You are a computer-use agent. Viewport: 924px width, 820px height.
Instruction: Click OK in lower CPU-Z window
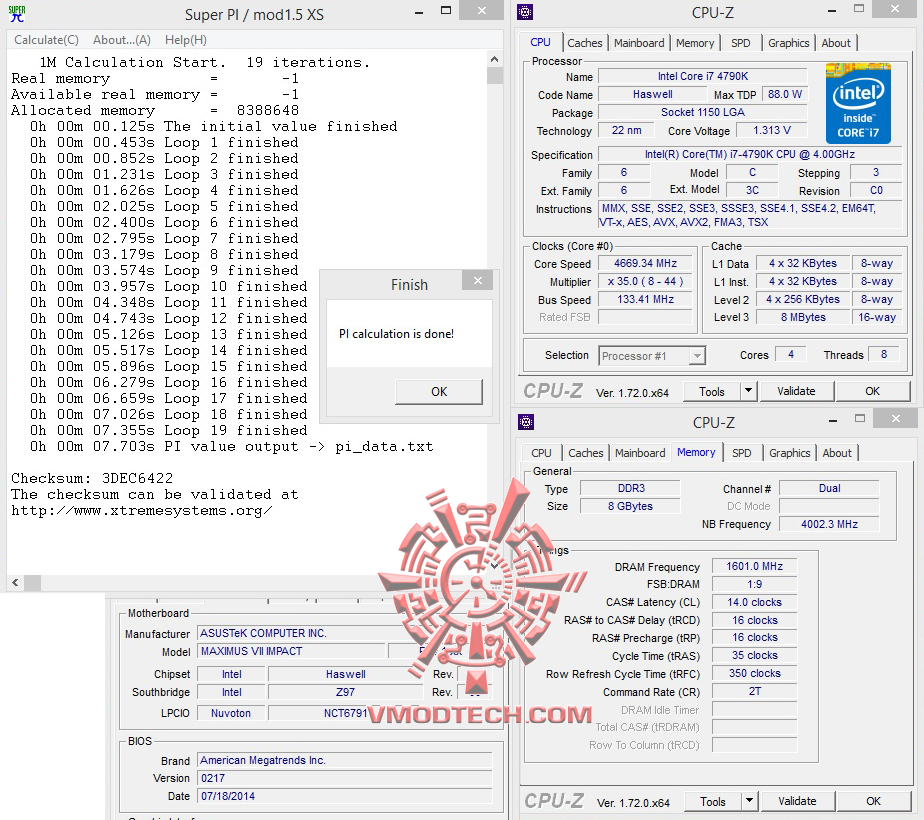click(873, 801)
